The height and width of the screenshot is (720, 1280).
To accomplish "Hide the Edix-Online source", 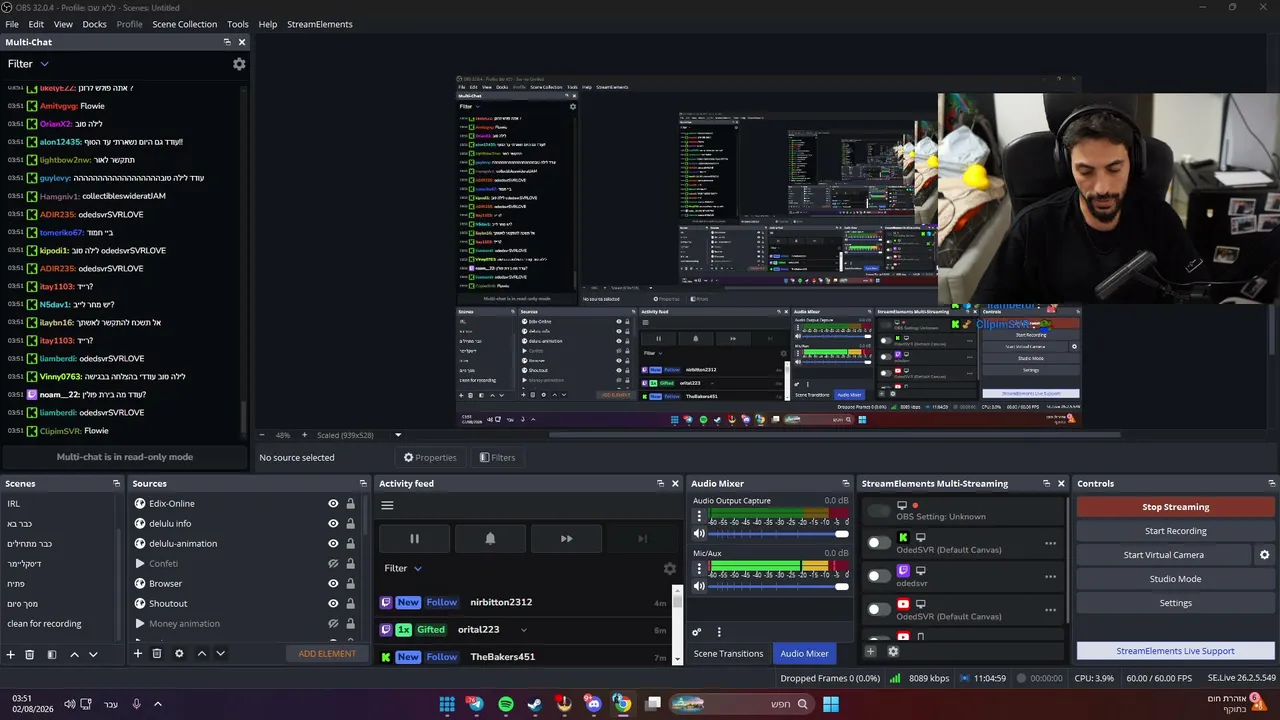I will 333,504.
